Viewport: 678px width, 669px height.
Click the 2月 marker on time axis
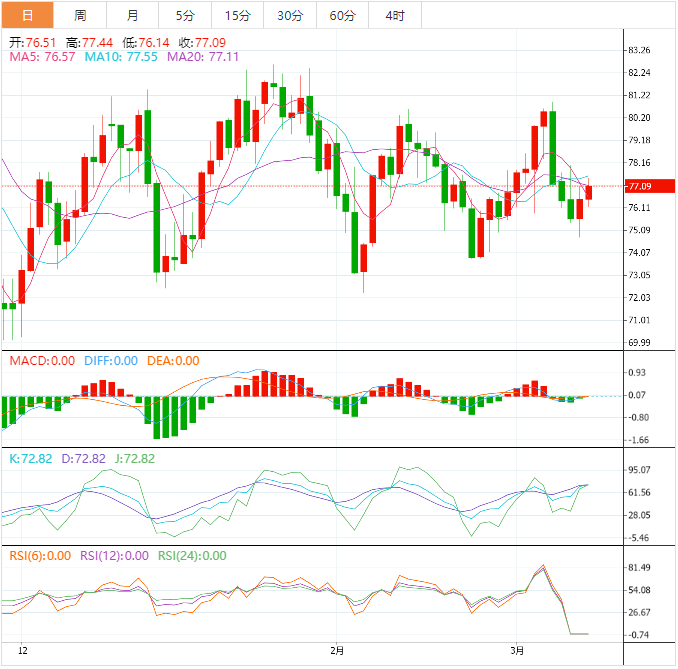337,651
